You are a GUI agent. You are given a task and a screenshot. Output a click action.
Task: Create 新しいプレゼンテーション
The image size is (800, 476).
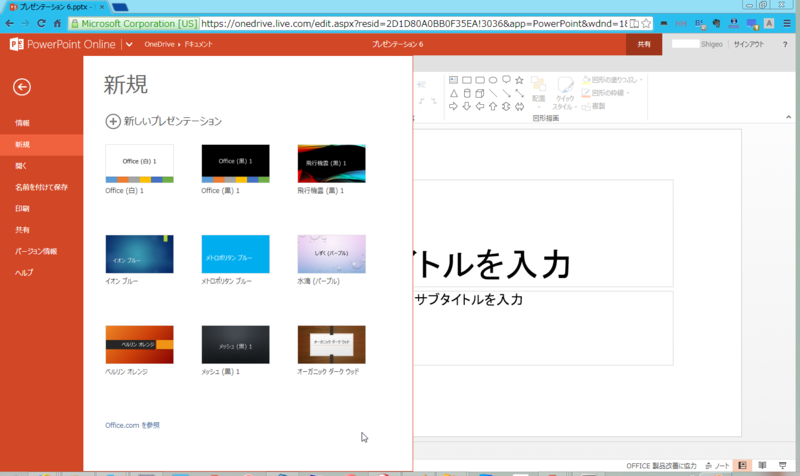163,121
